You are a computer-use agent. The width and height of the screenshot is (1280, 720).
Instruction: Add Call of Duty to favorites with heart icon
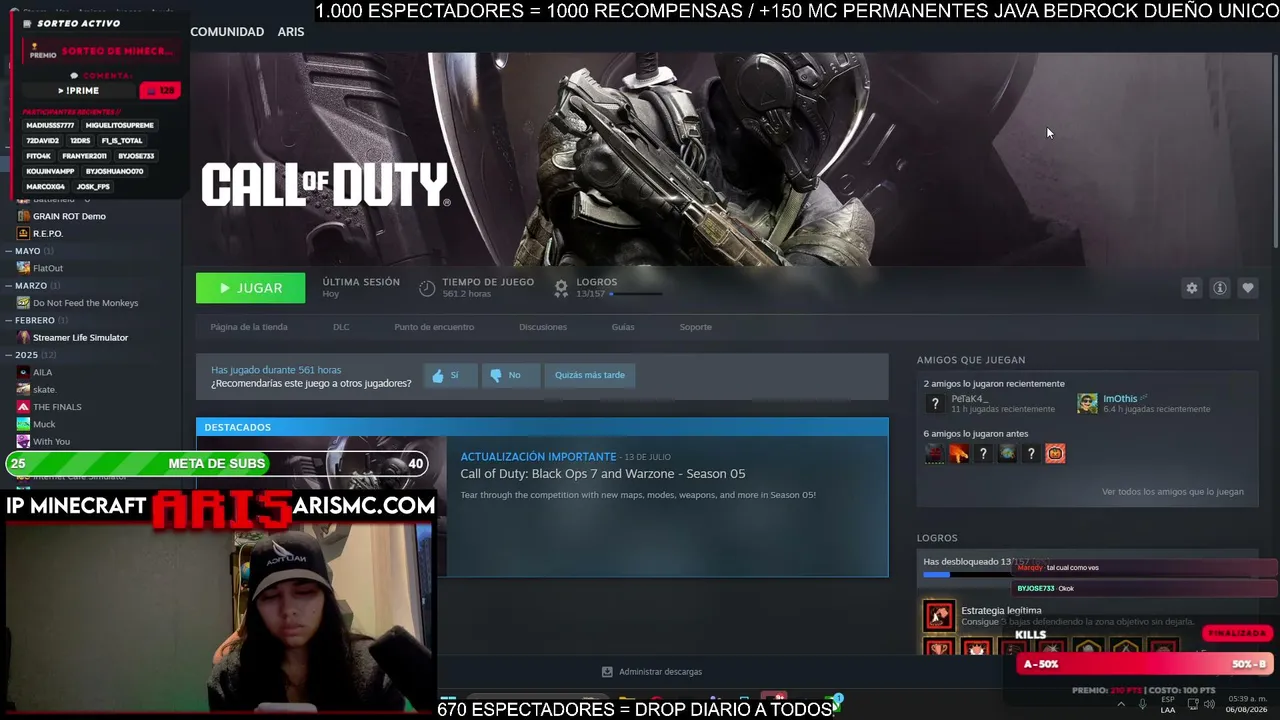click(x=1247, y=288)
